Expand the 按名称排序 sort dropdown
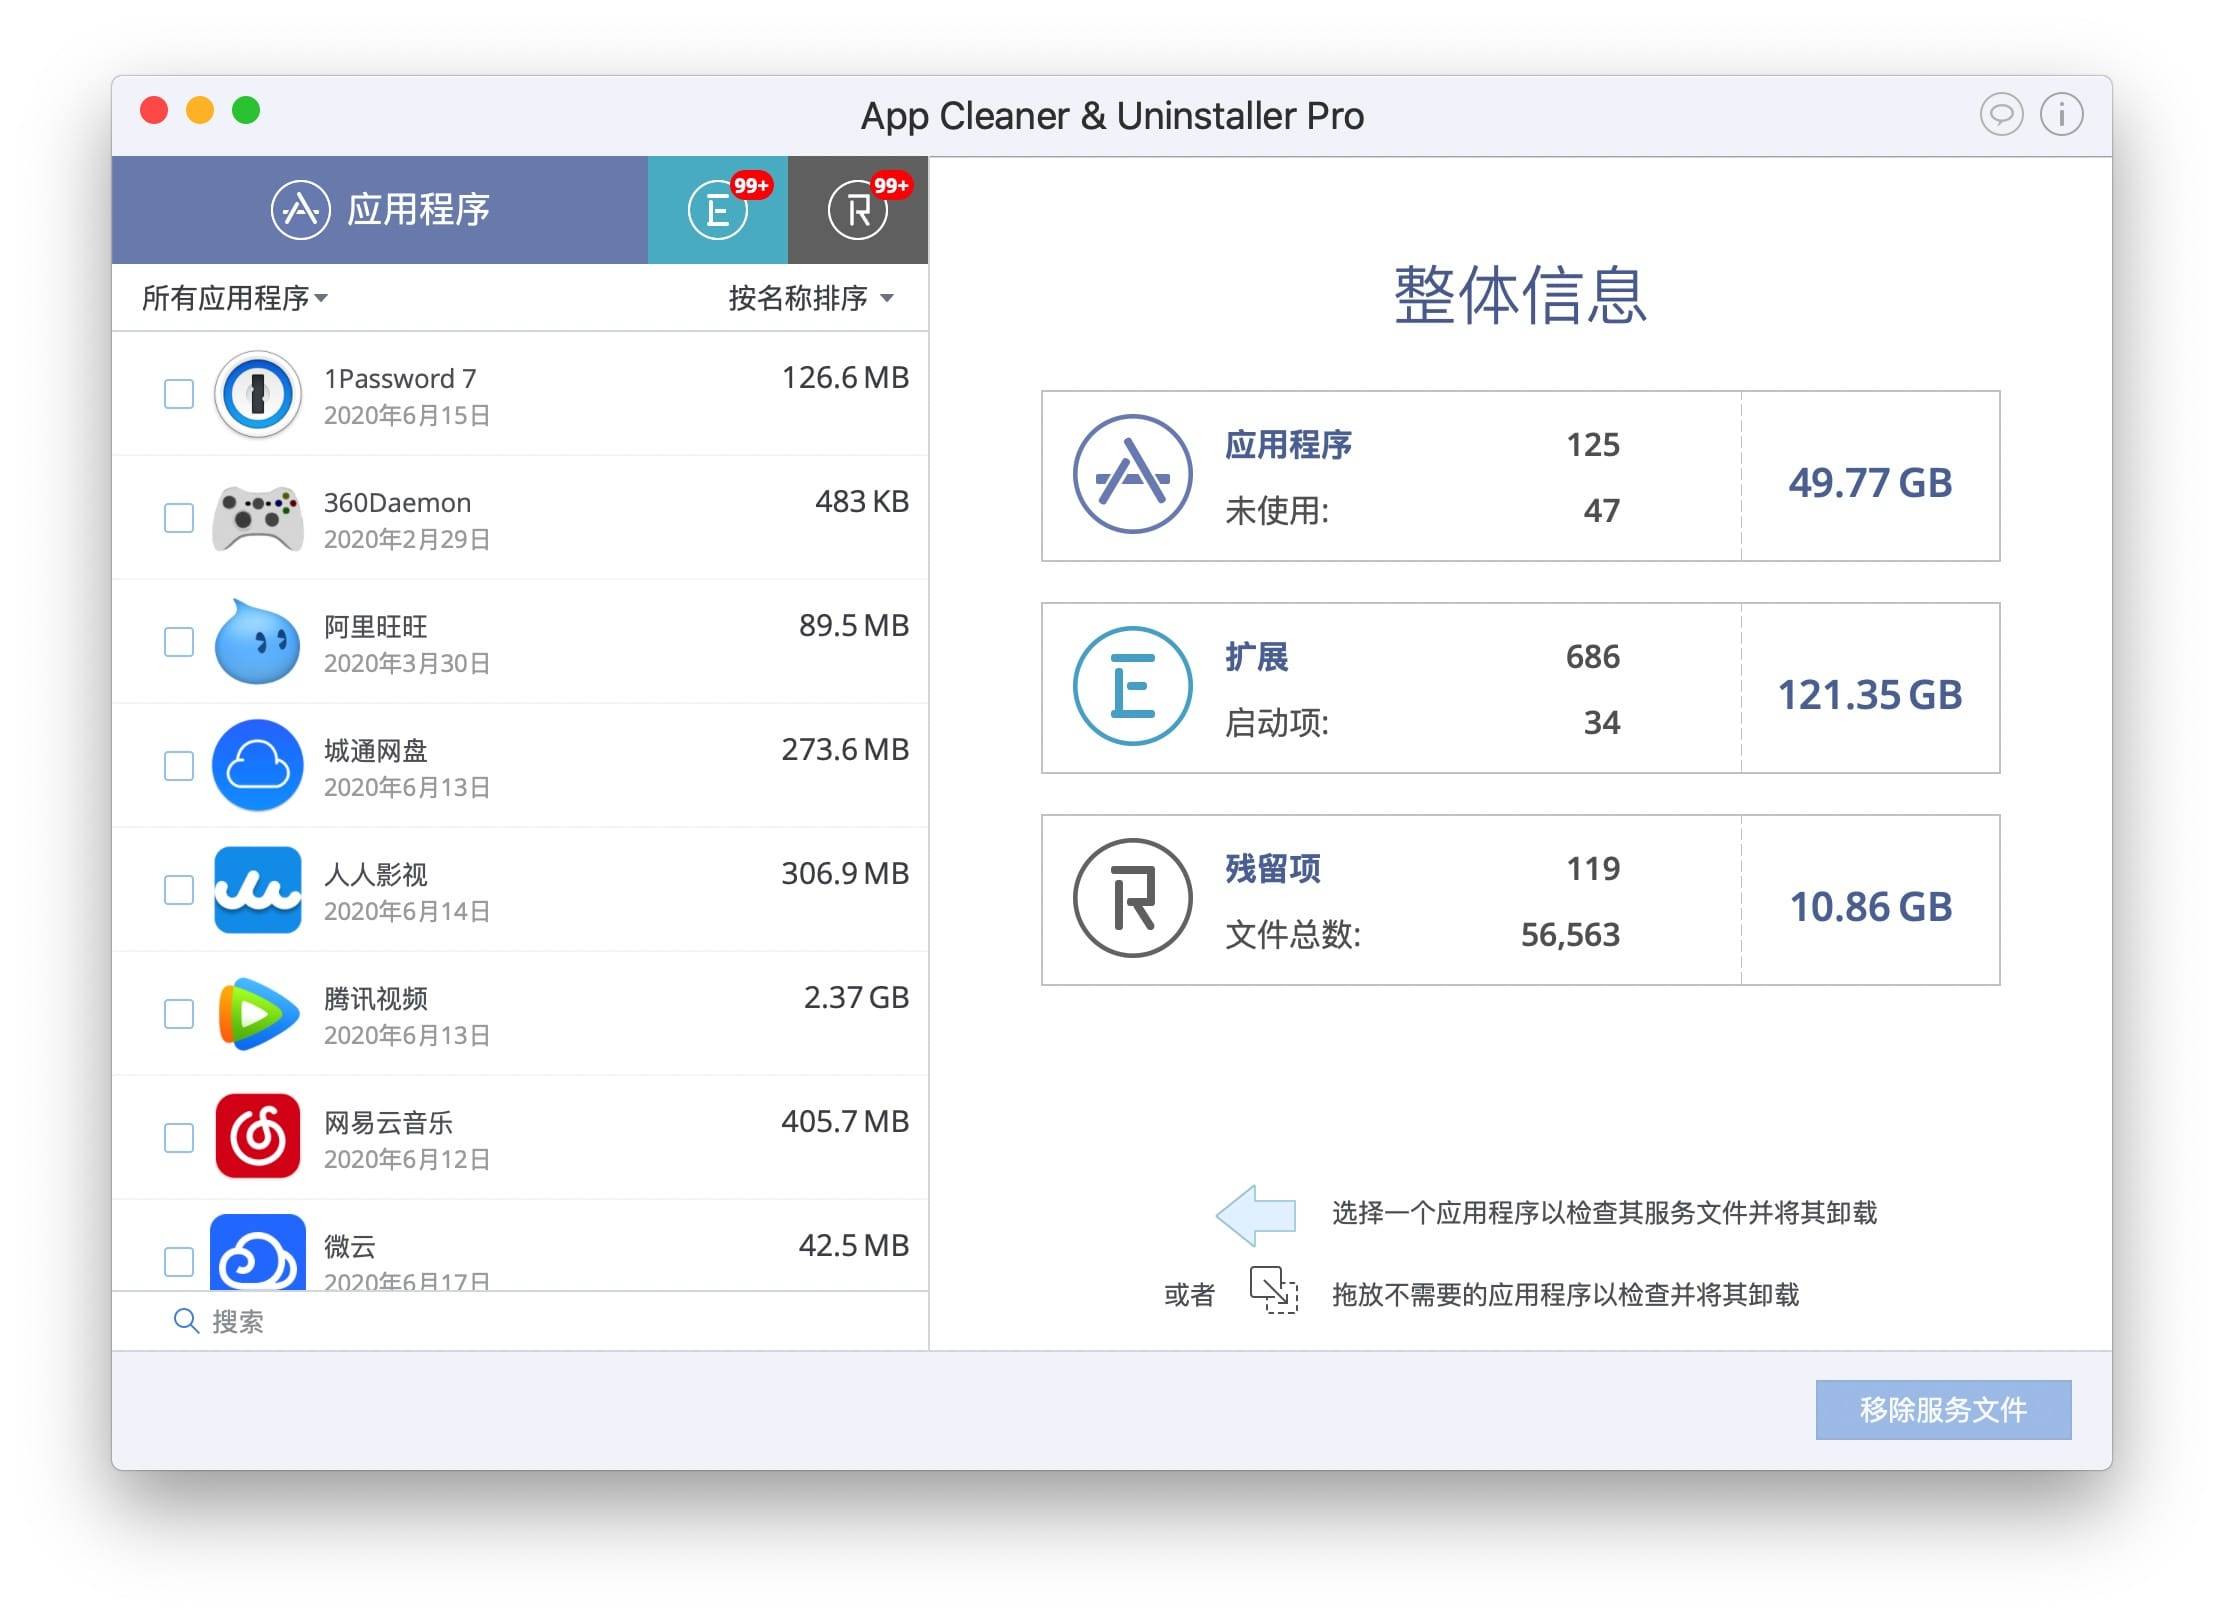Viewport: 2224px width, 1618px height. point(810,298)
